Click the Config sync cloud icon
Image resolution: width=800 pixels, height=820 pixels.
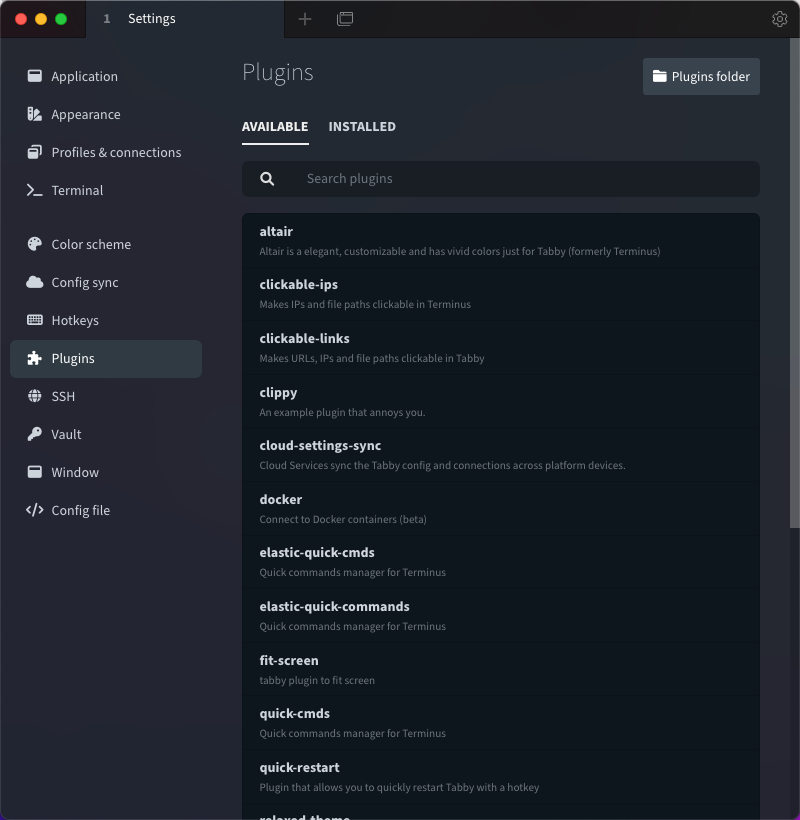(34, 282)
